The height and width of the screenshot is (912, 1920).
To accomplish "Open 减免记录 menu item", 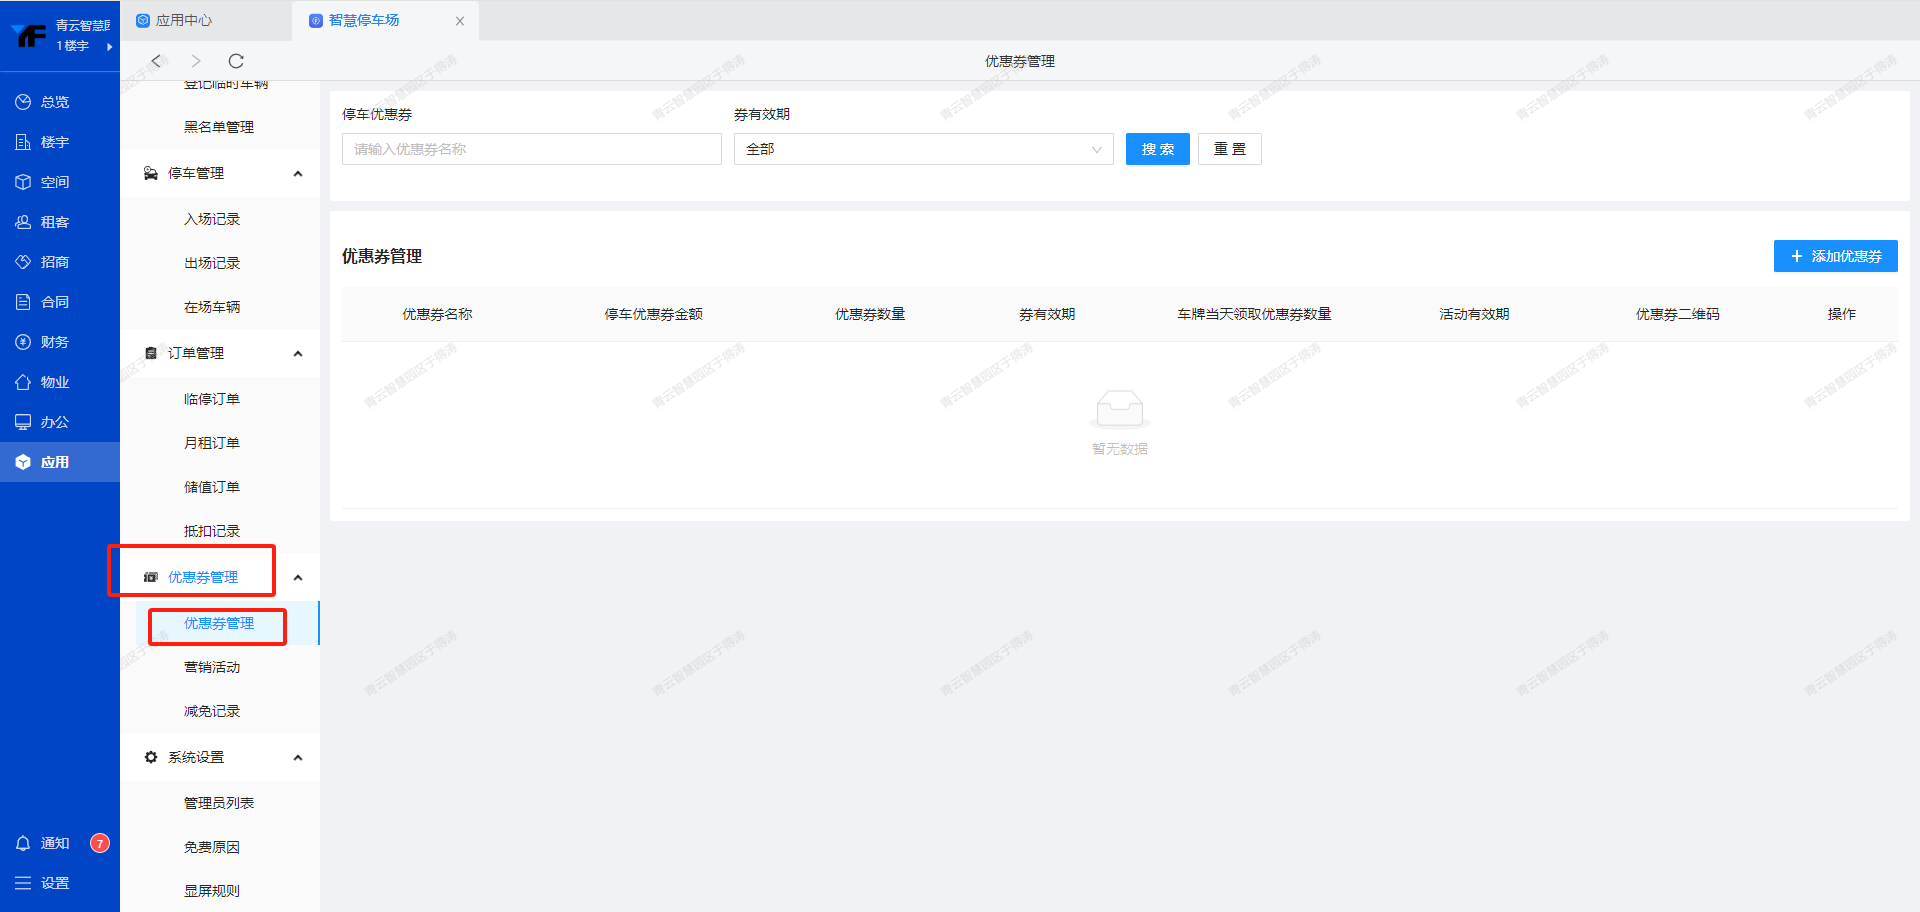I will [x=212, y=711].
